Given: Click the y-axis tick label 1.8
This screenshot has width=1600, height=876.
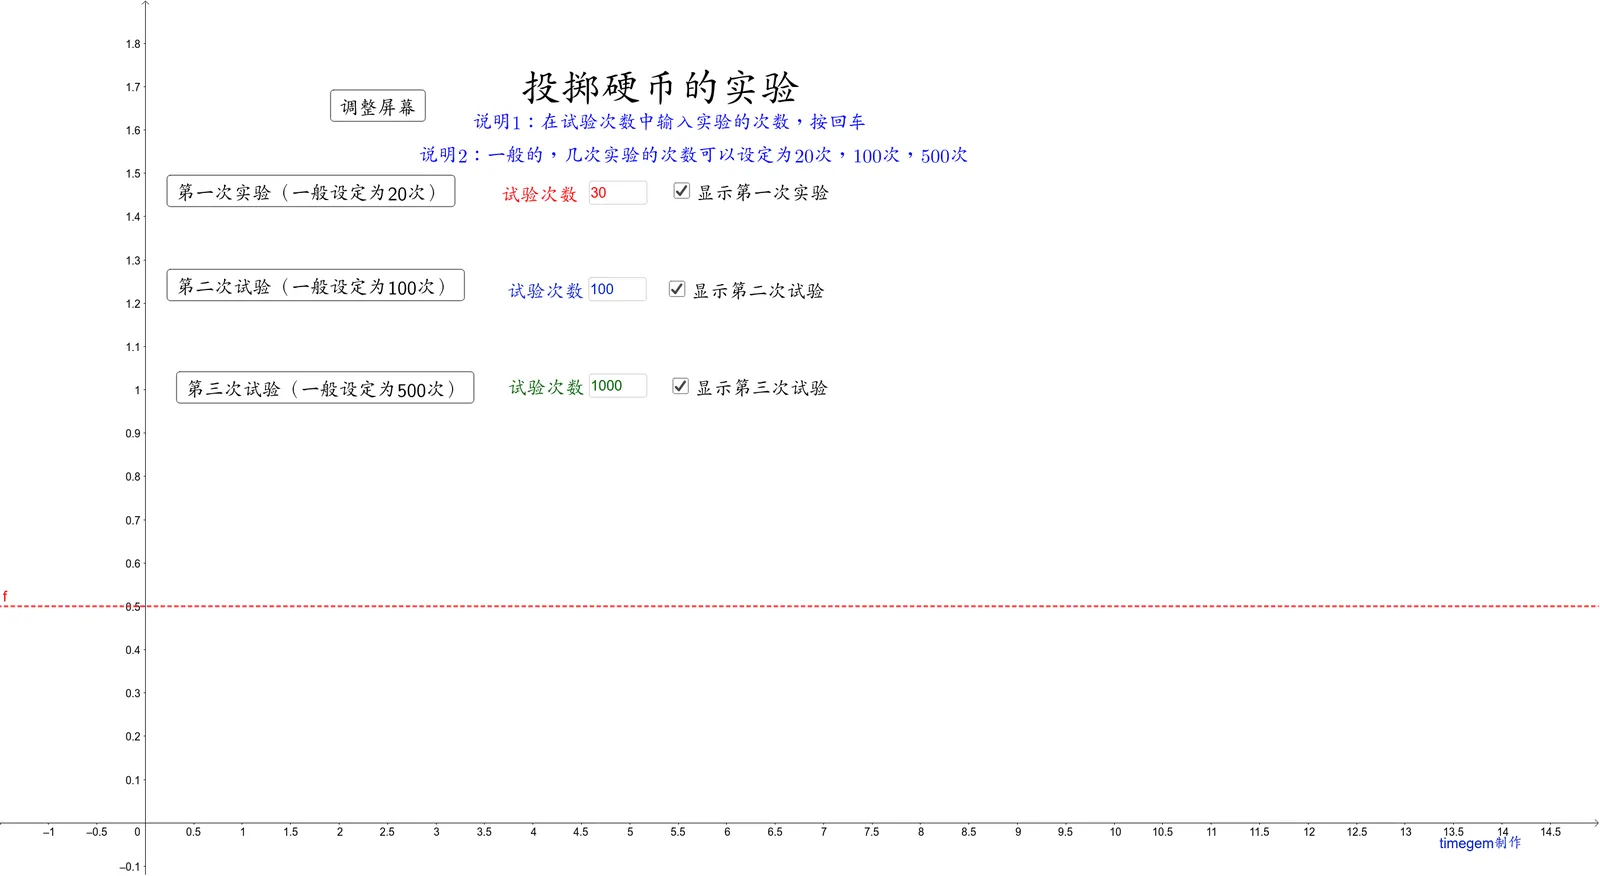Looking at the screenshot, I should [133, 44].
